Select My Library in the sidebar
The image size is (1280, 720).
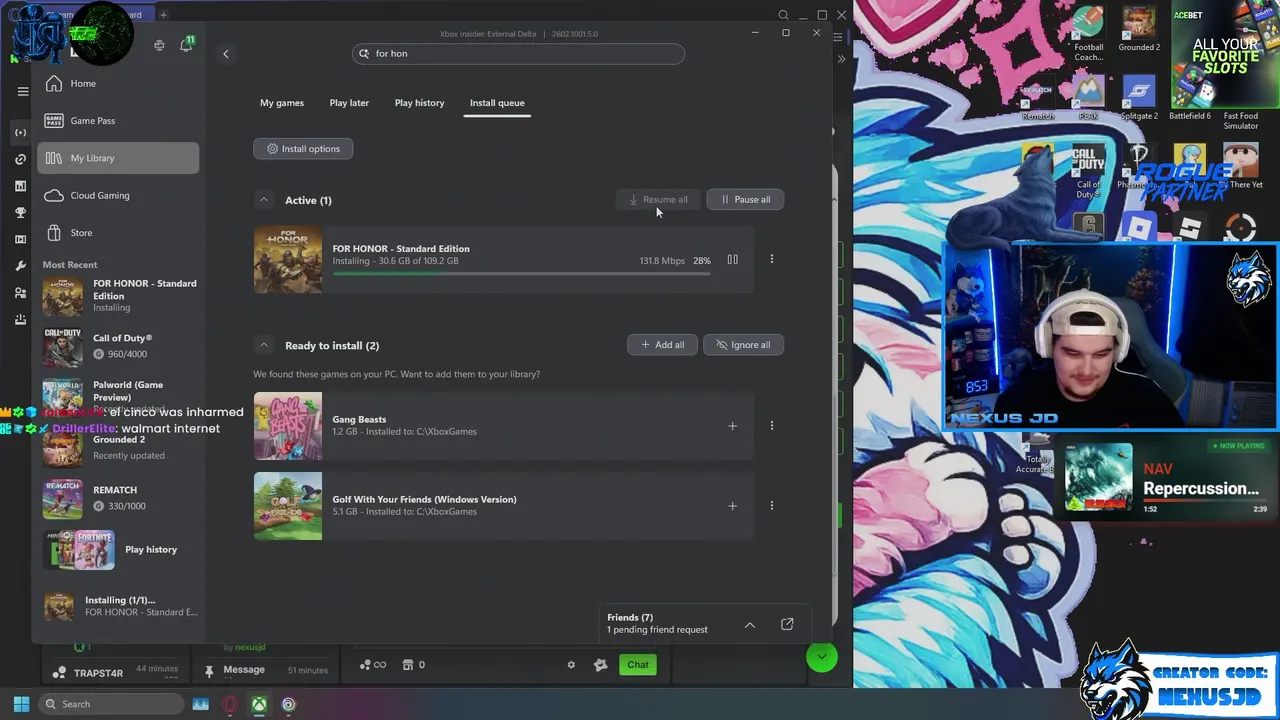[118, 158]
